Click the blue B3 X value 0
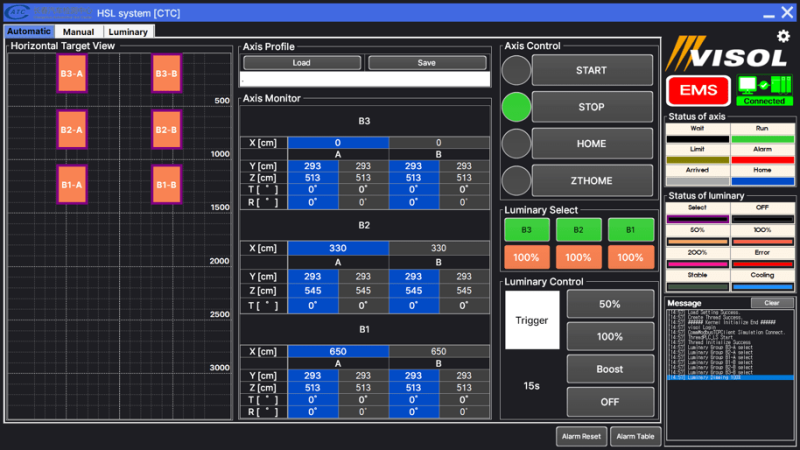Screen dimensions: 800x450 (338, 143)
